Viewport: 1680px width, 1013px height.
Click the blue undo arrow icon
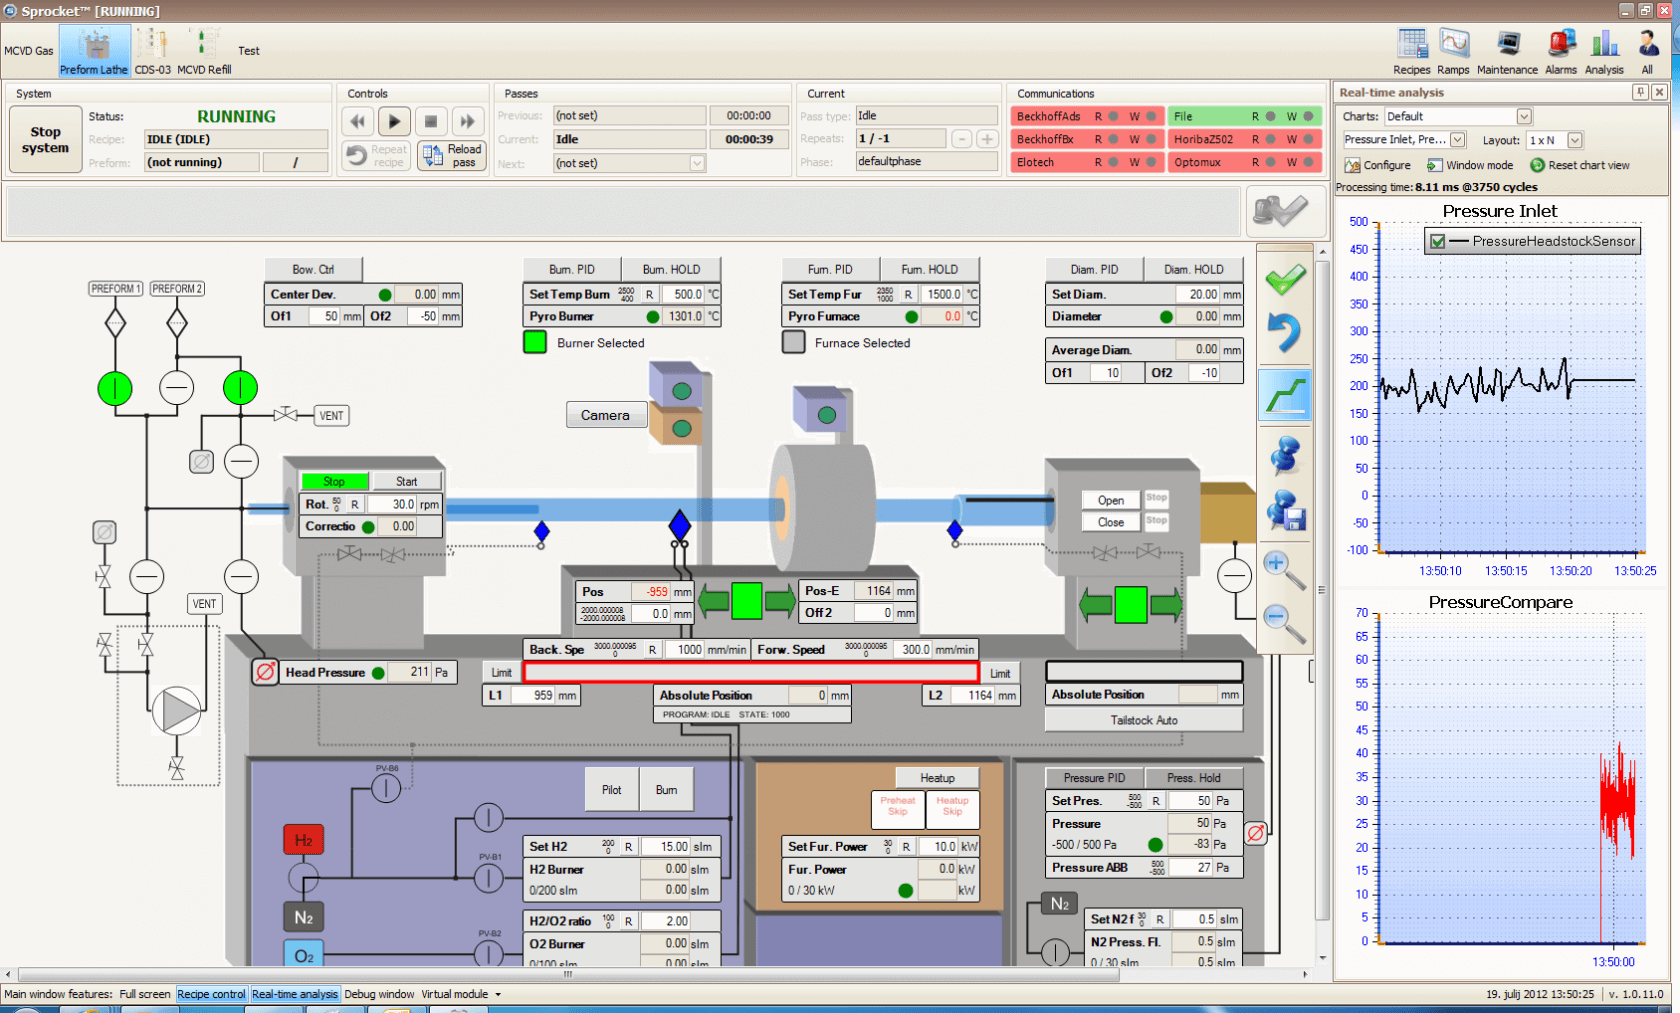tap(1285, 333)
